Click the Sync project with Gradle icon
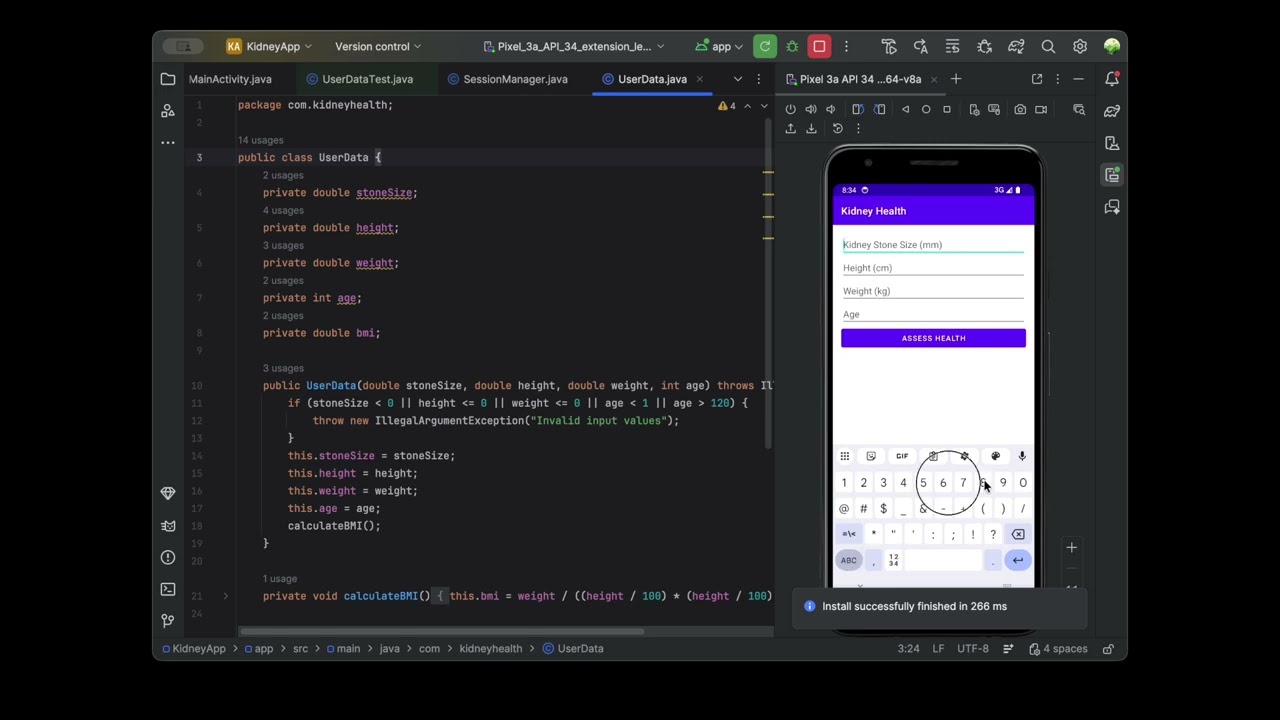This screenshot has width=1280, height=720. pyautogui.click(x=1016, y=46)
